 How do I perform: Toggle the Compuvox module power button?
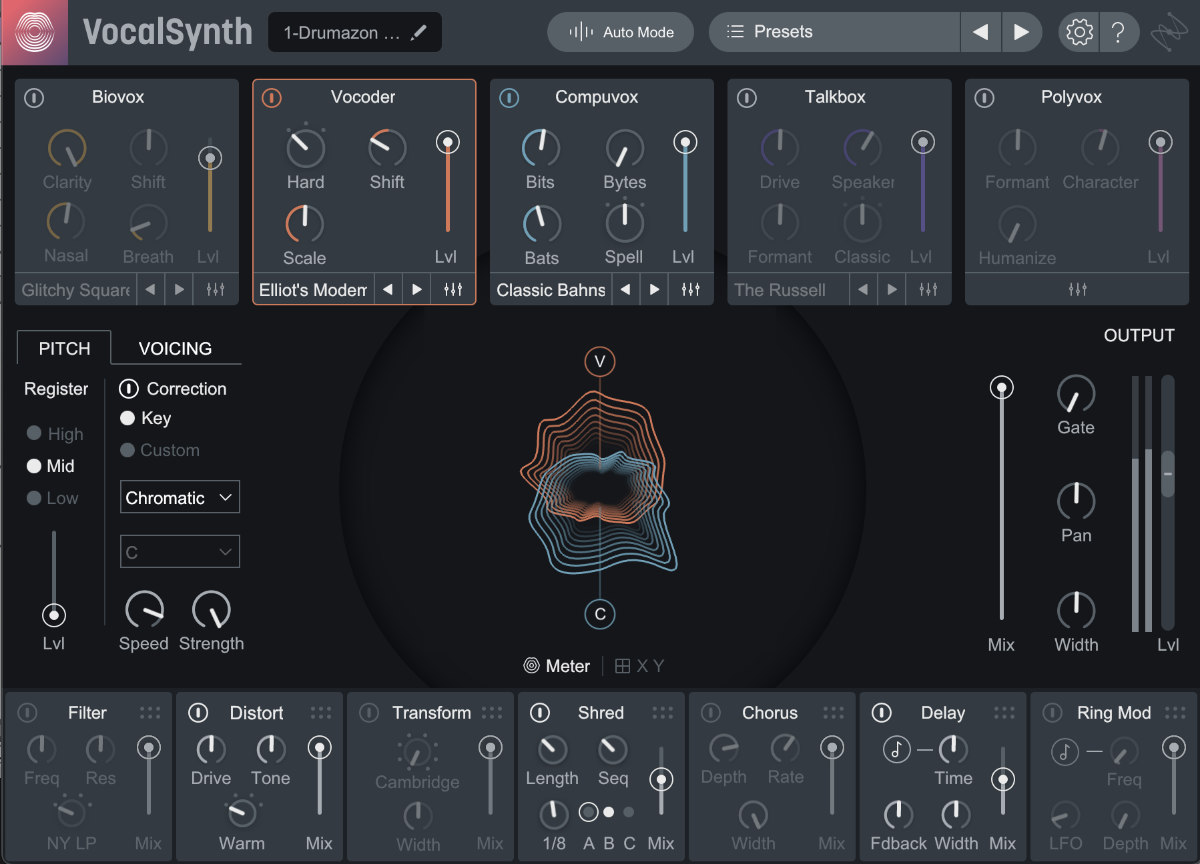[x=509, y=98]
